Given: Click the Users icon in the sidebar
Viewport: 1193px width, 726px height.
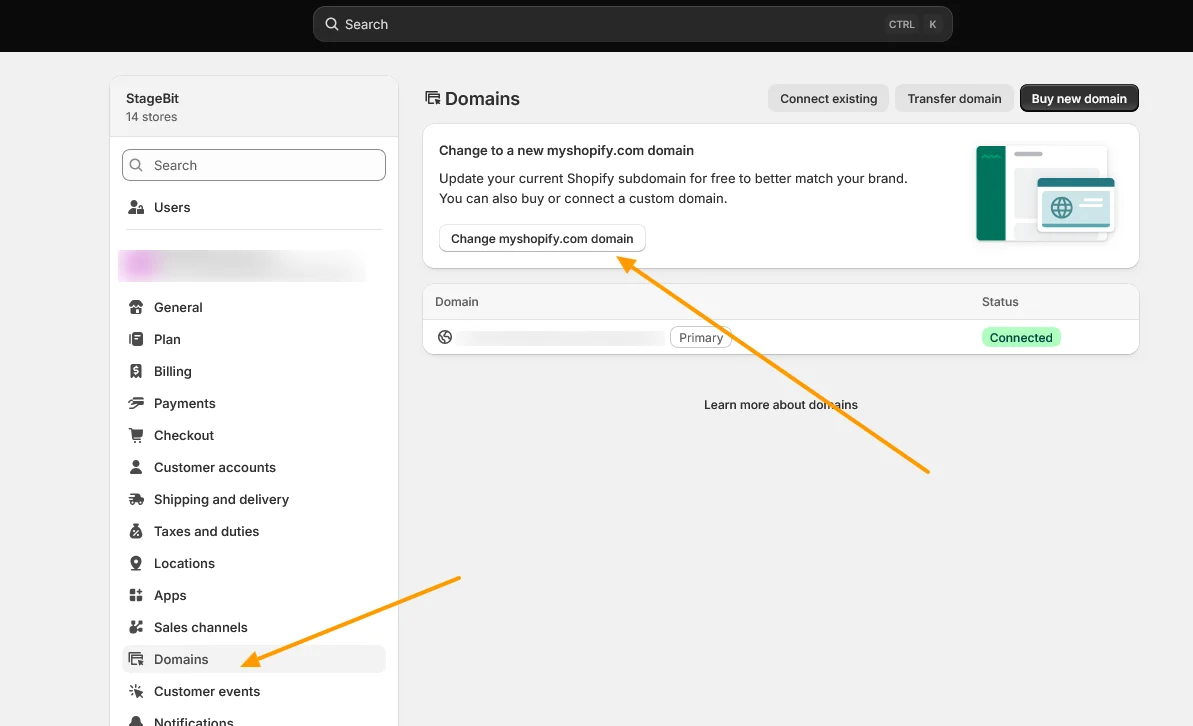Looking at the screenshot, I should click(x=136, y=207).
